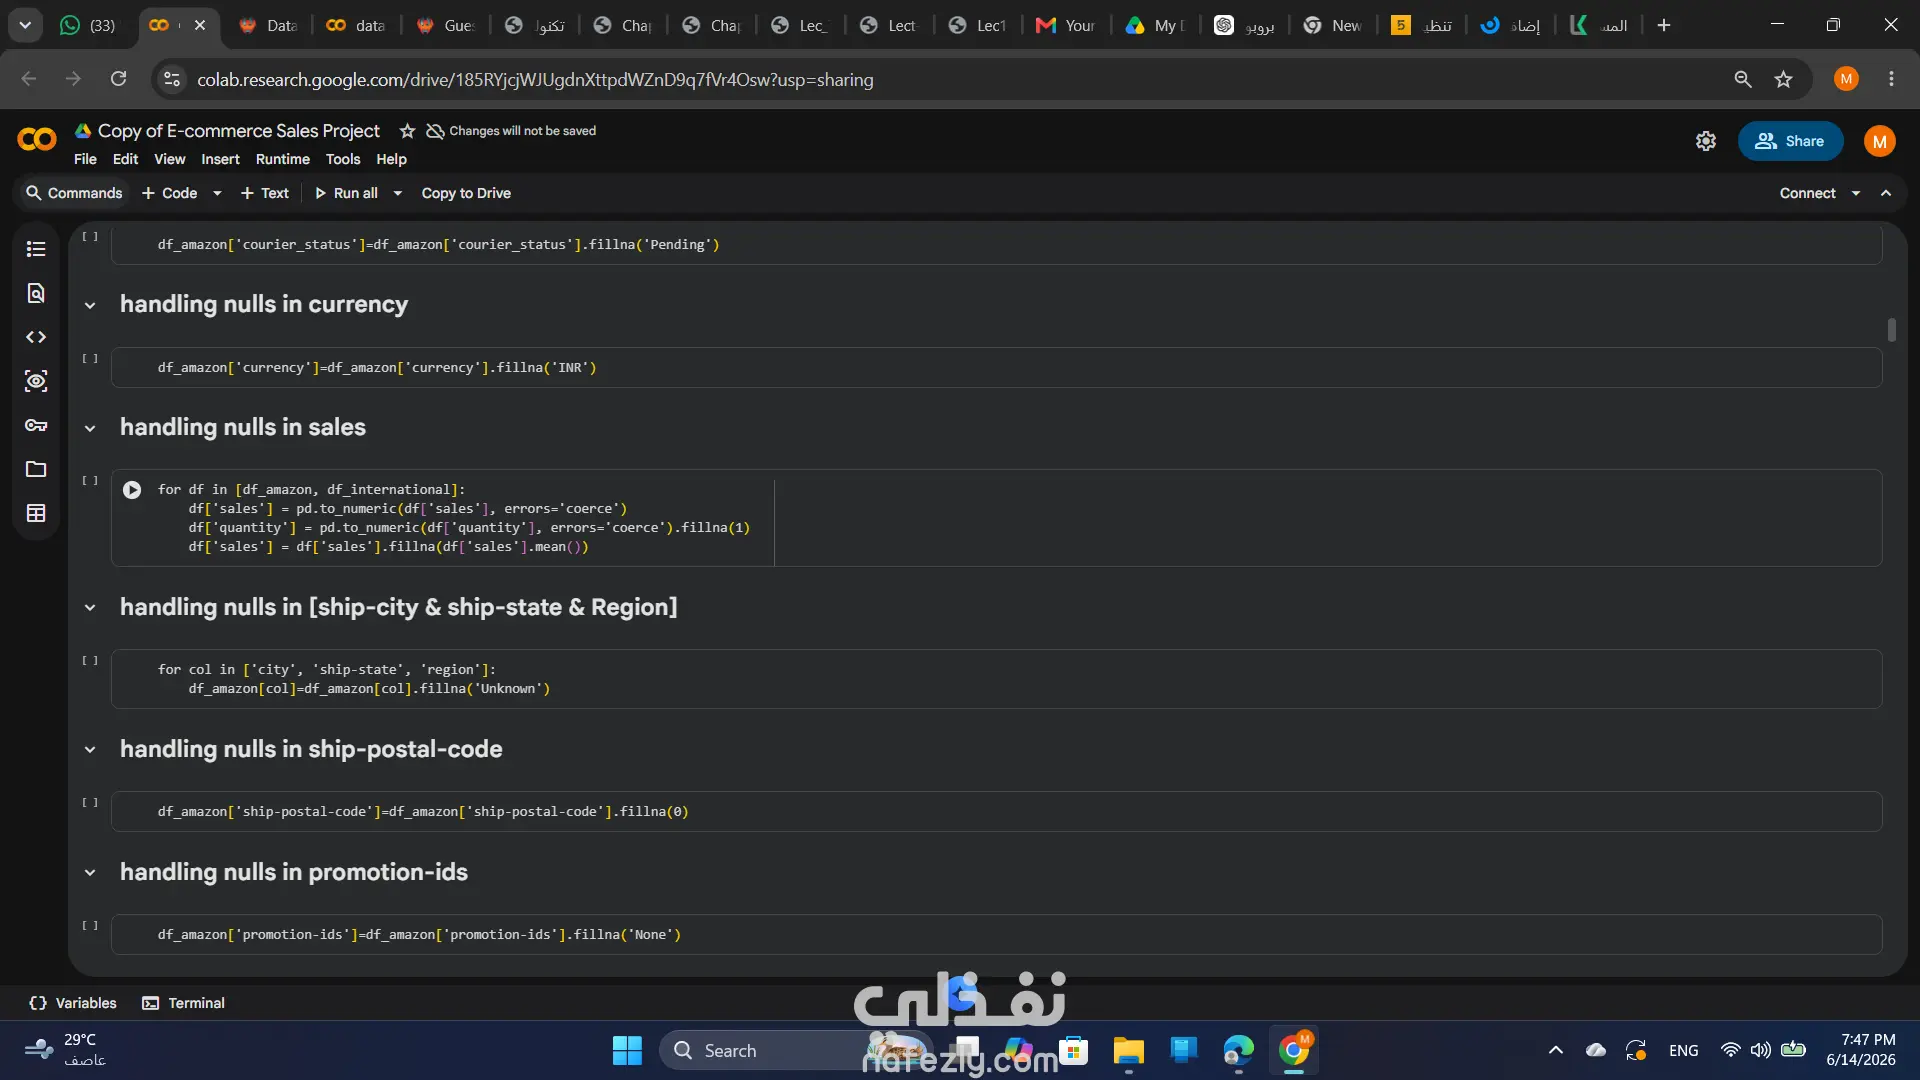The image size is (1920, 1080).
Task: Open the Google account avatar in Colab
Action: pos(1880,141)
